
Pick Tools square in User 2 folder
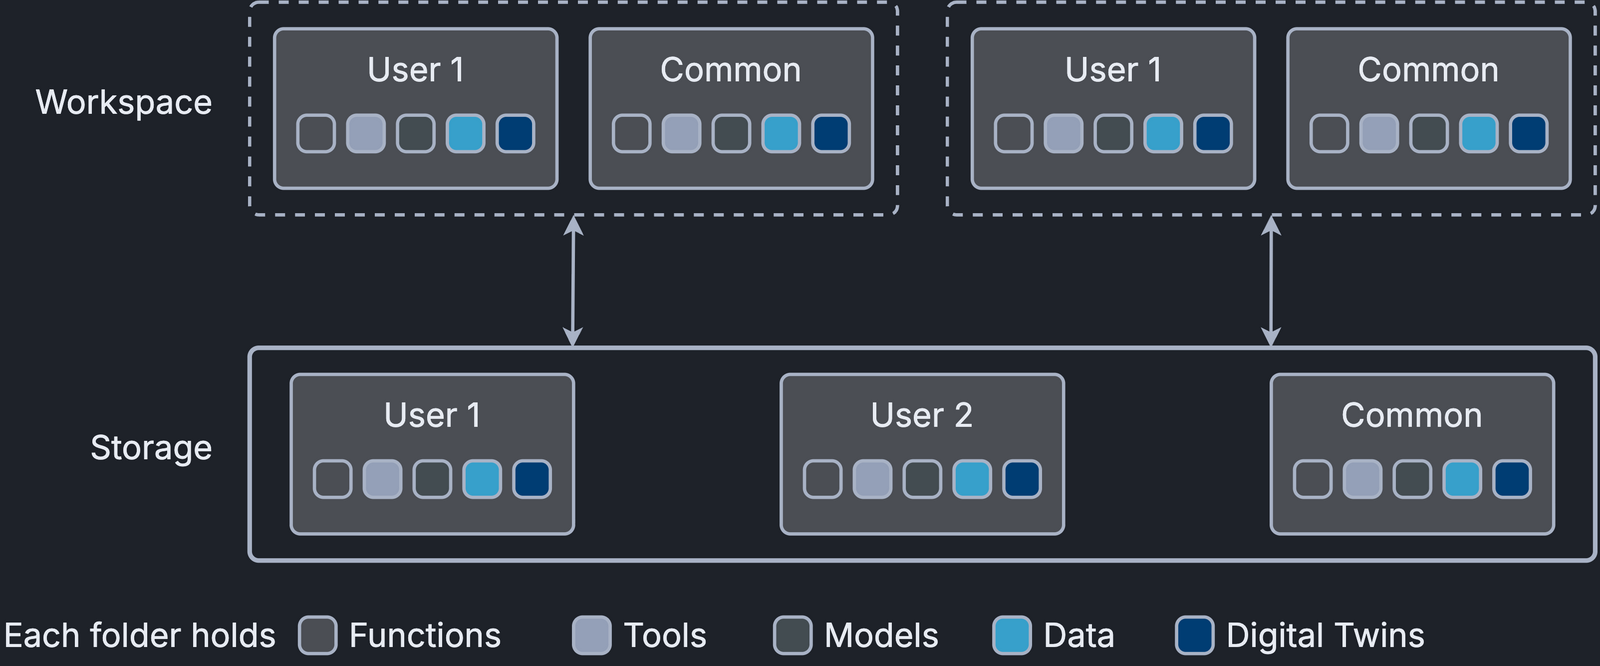(x=872, y=479)
